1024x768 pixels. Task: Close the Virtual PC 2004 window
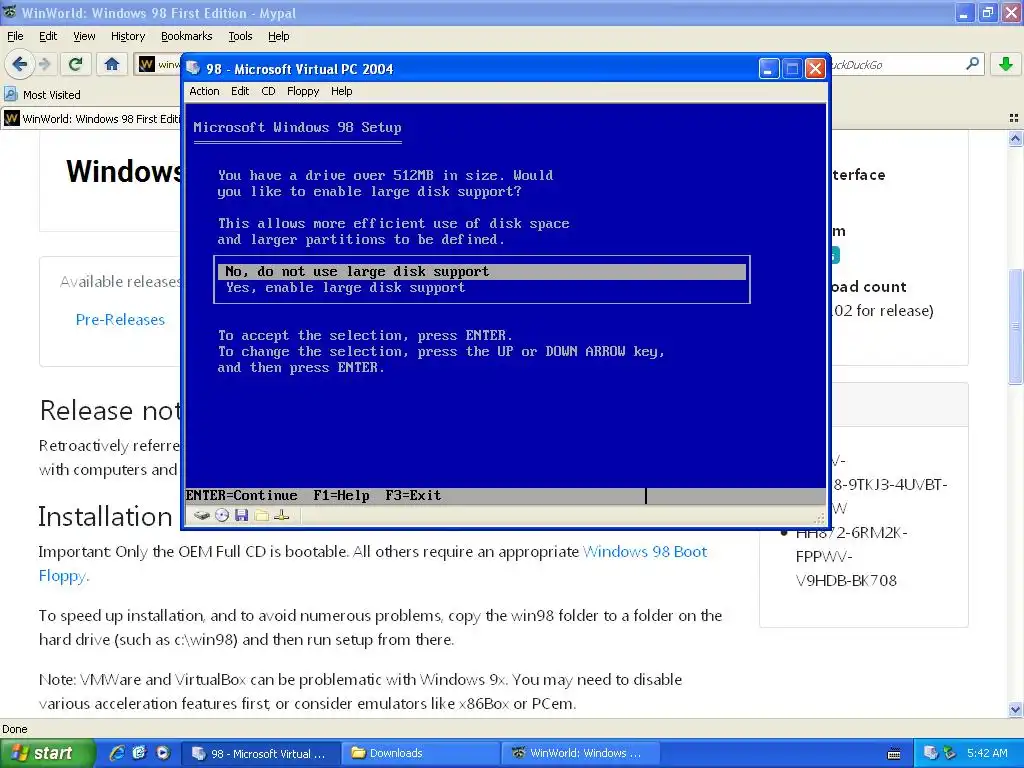click(x=815, y=69)
